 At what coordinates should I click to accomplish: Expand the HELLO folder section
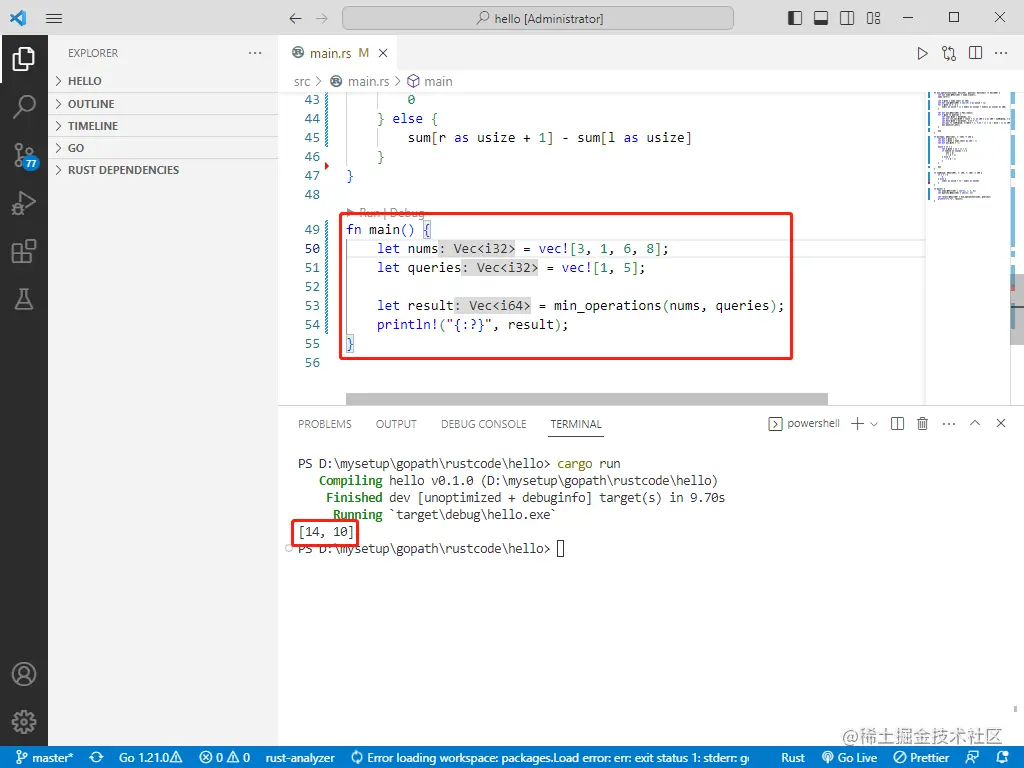163,81
